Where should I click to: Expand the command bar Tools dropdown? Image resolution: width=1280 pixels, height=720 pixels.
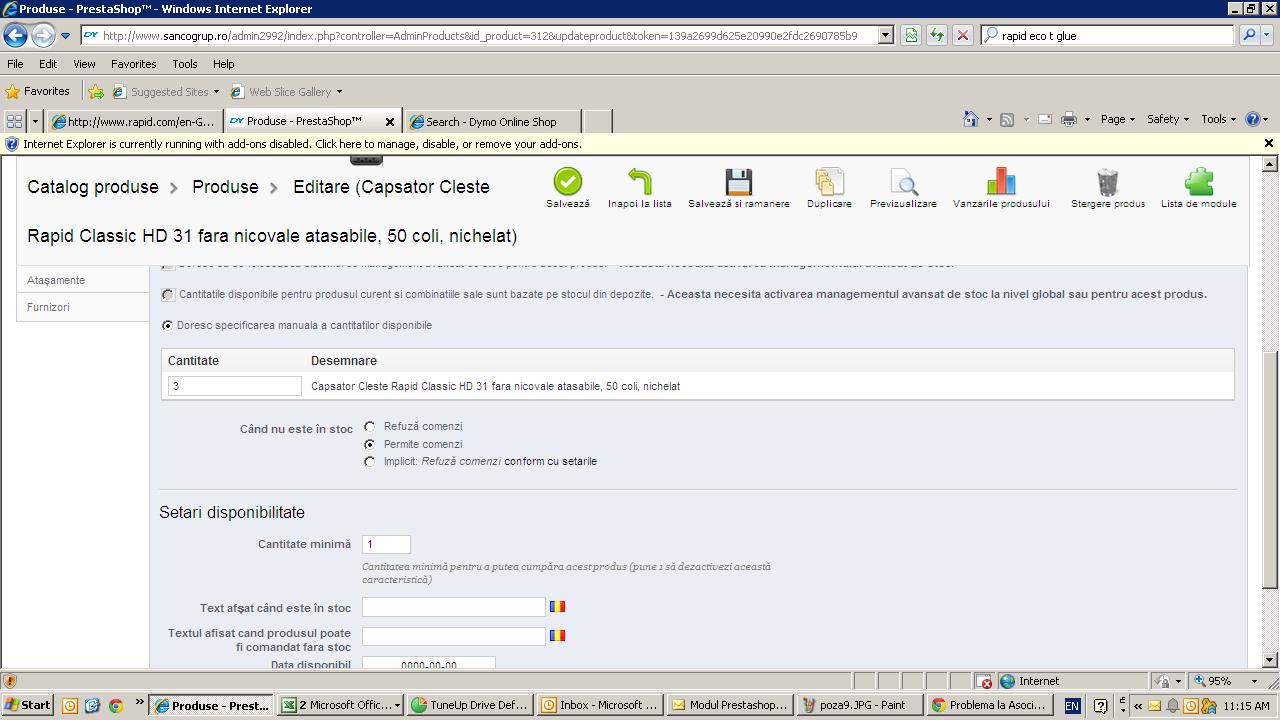coord(1218,119)
